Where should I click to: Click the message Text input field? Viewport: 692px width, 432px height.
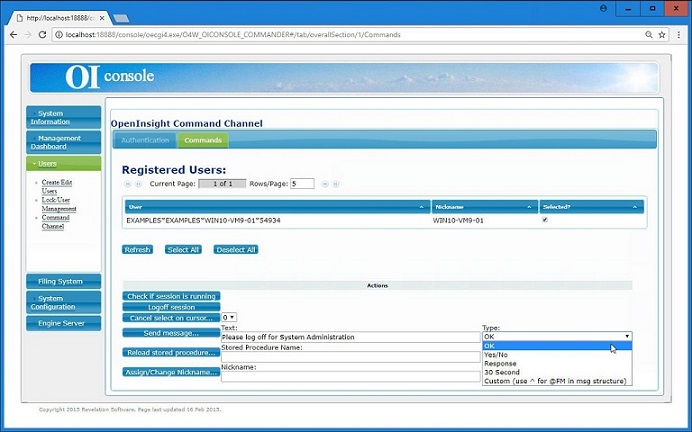pyautogui.click(x=350, y=337)
